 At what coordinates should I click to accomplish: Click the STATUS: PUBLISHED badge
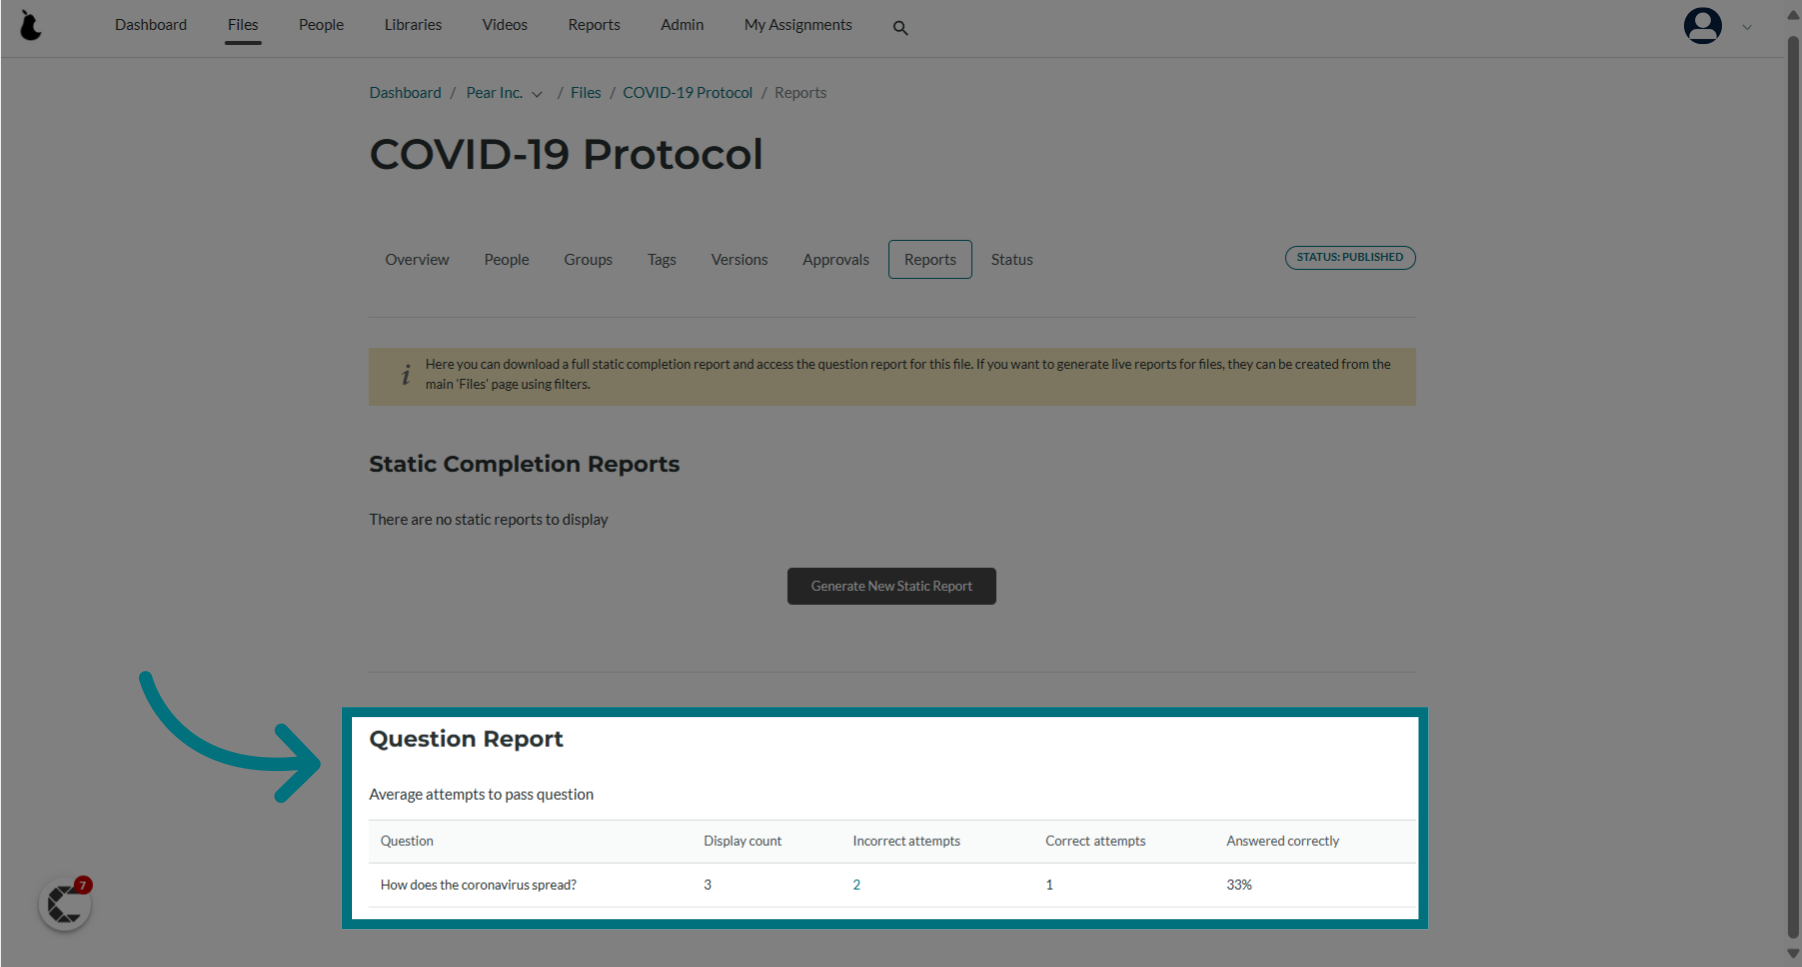pos(1350,258)
